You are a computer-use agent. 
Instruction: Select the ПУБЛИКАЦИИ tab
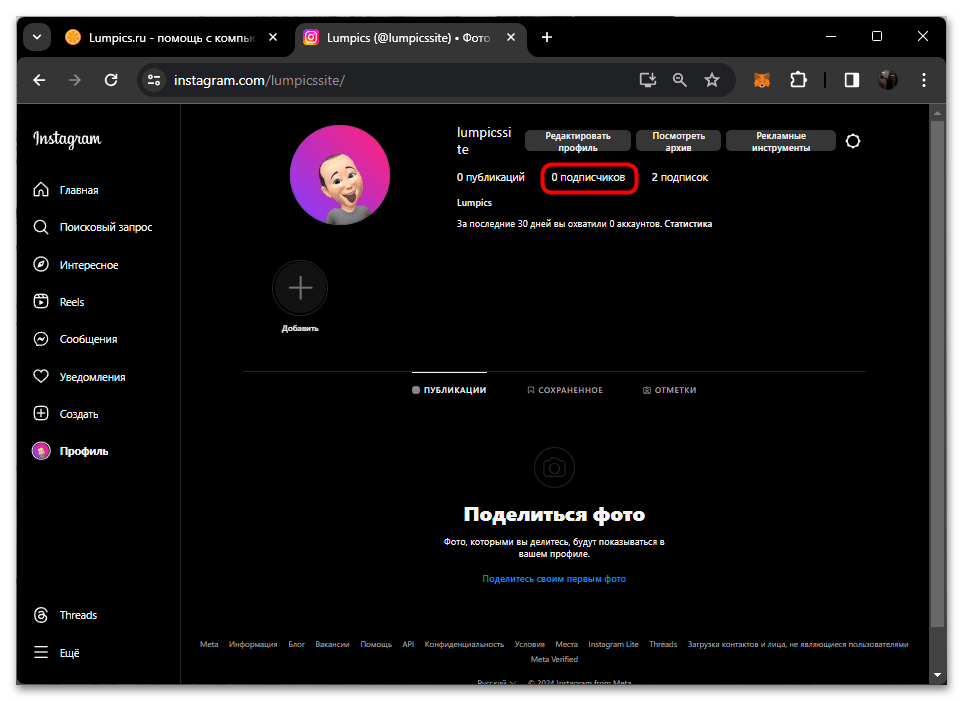449,390
